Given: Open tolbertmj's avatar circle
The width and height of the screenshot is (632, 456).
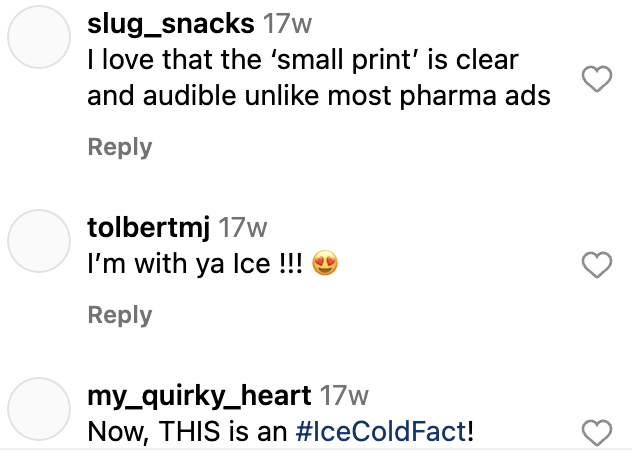Looking at the screenshot, I should click(39, 241).
